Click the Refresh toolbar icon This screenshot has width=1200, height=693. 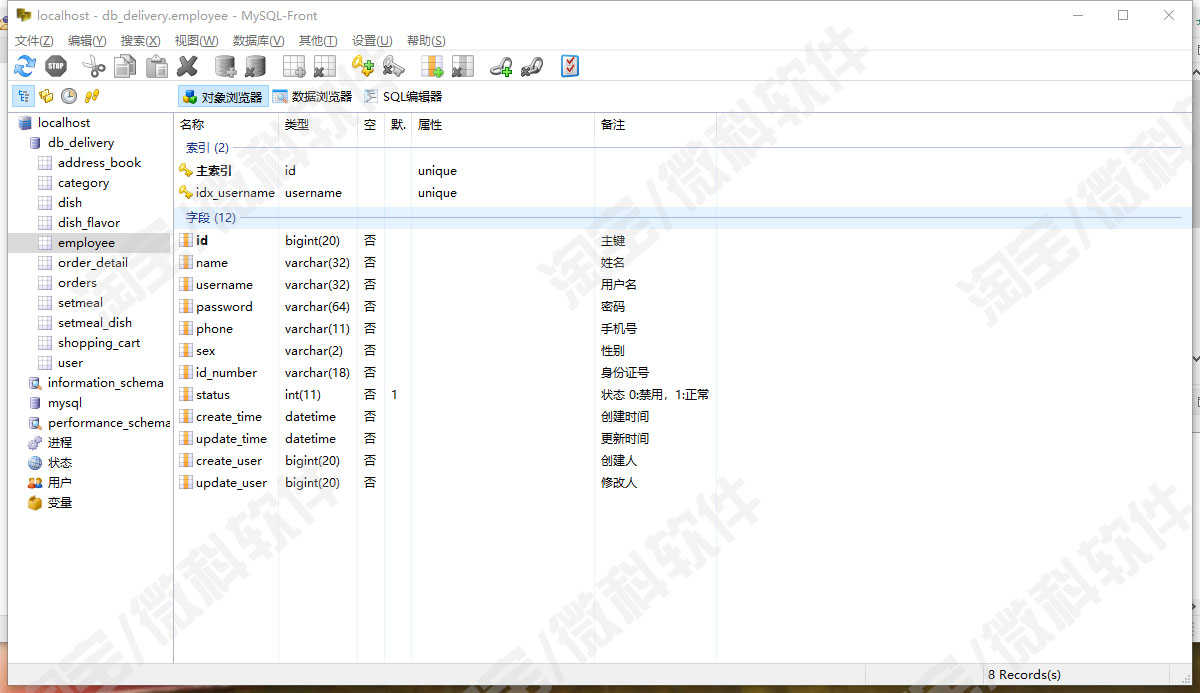coord(25,67)
